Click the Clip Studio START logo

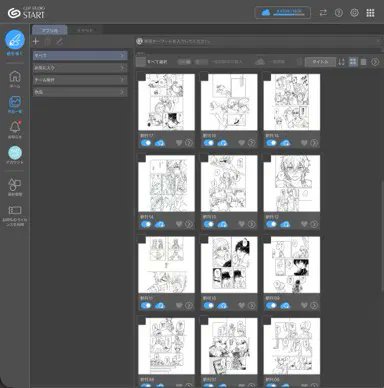(x=26, y=13)
